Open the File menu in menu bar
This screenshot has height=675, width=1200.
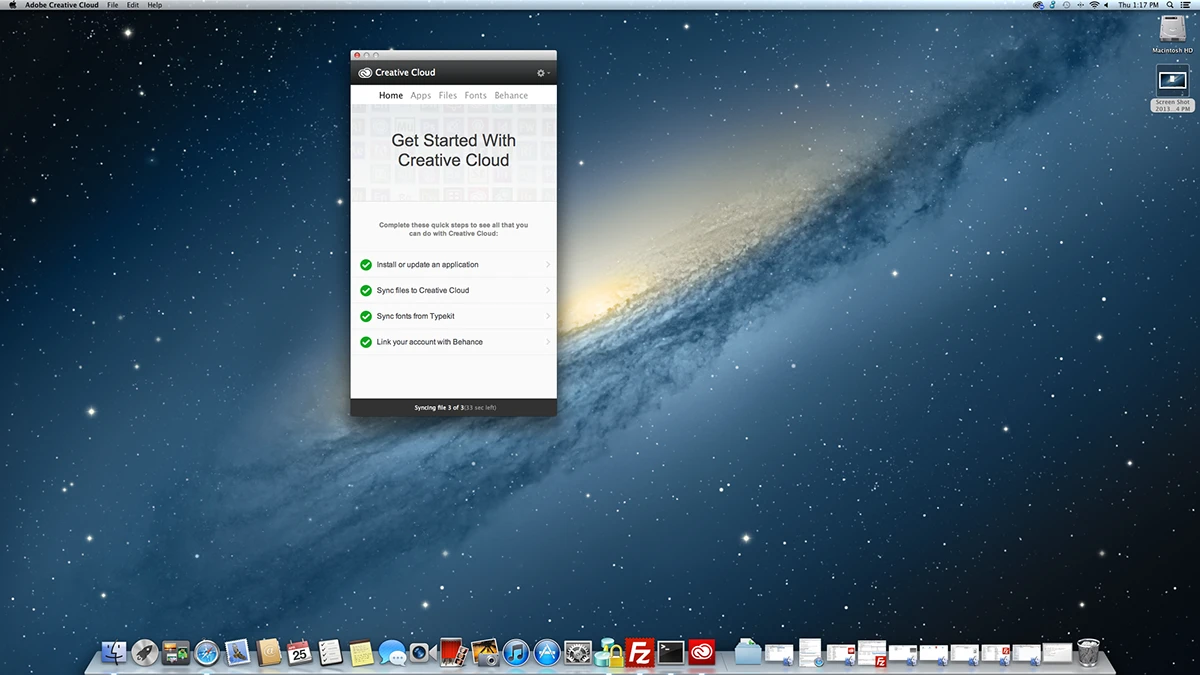[x=112, y=5]
